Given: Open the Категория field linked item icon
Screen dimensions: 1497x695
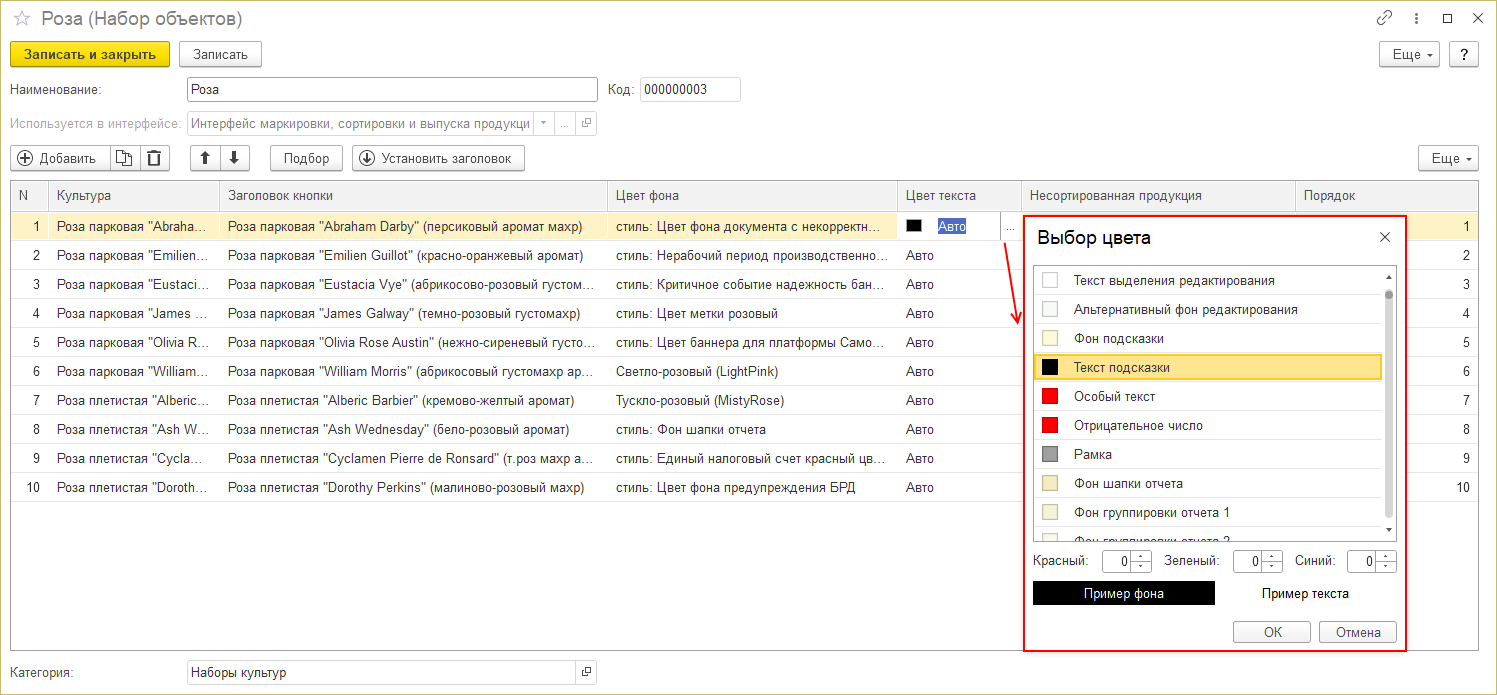Looking at the screenshot, I should click(586, 672).
